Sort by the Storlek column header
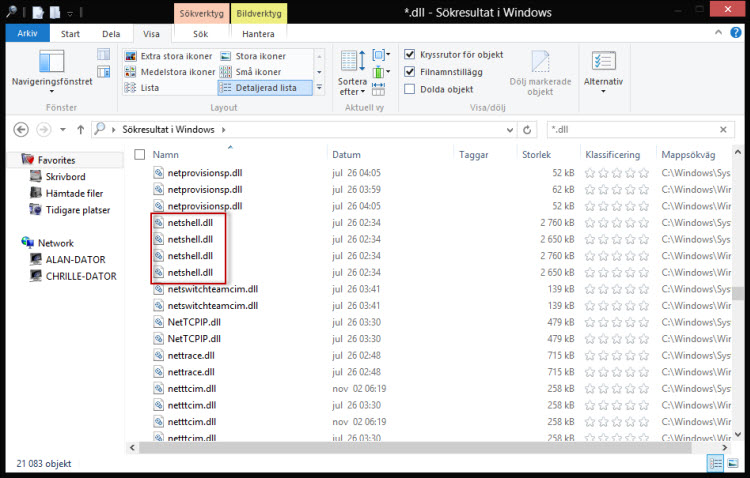750x478 pixels. (x=536, y=155)
